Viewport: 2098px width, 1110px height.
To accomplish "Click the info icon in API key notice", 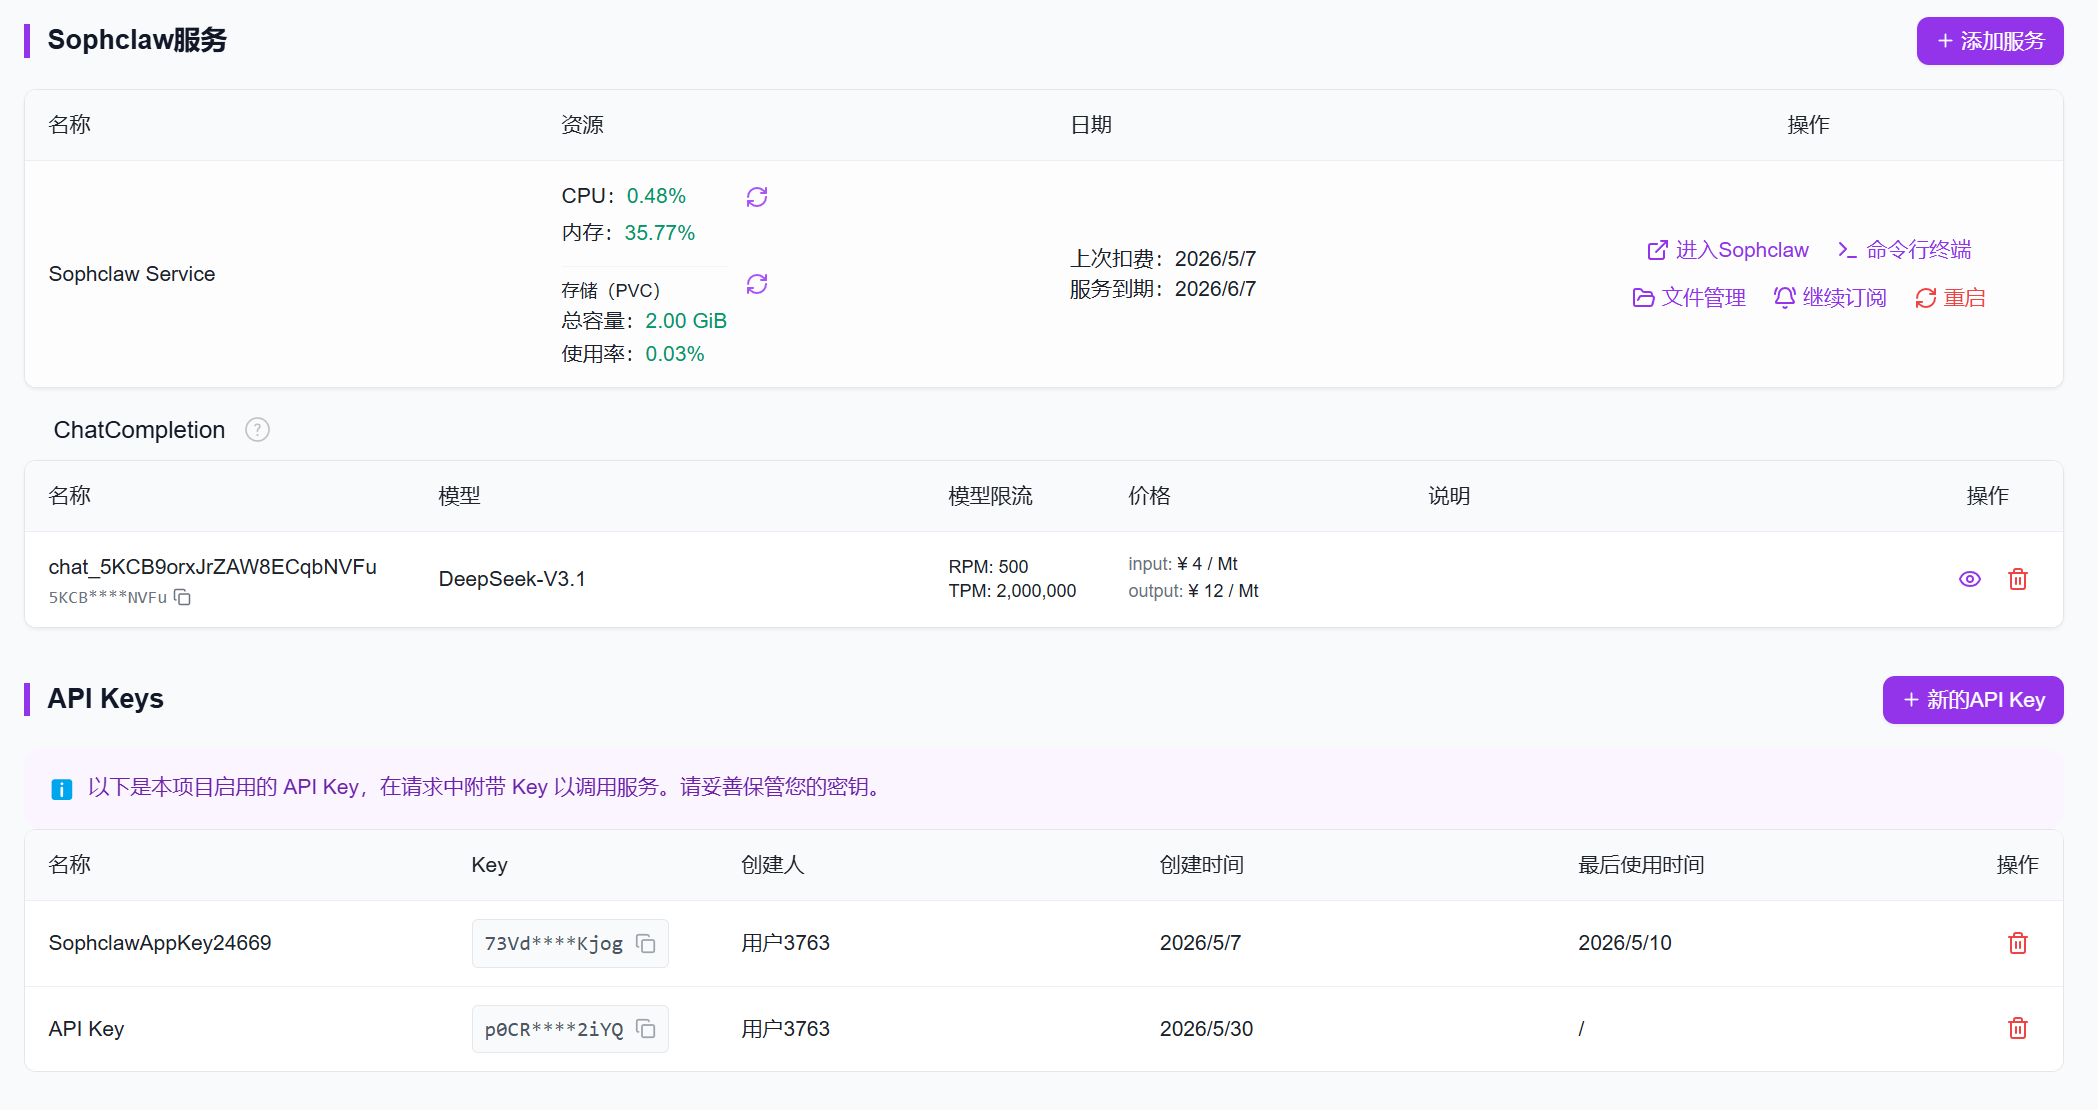I will (61, 789).
